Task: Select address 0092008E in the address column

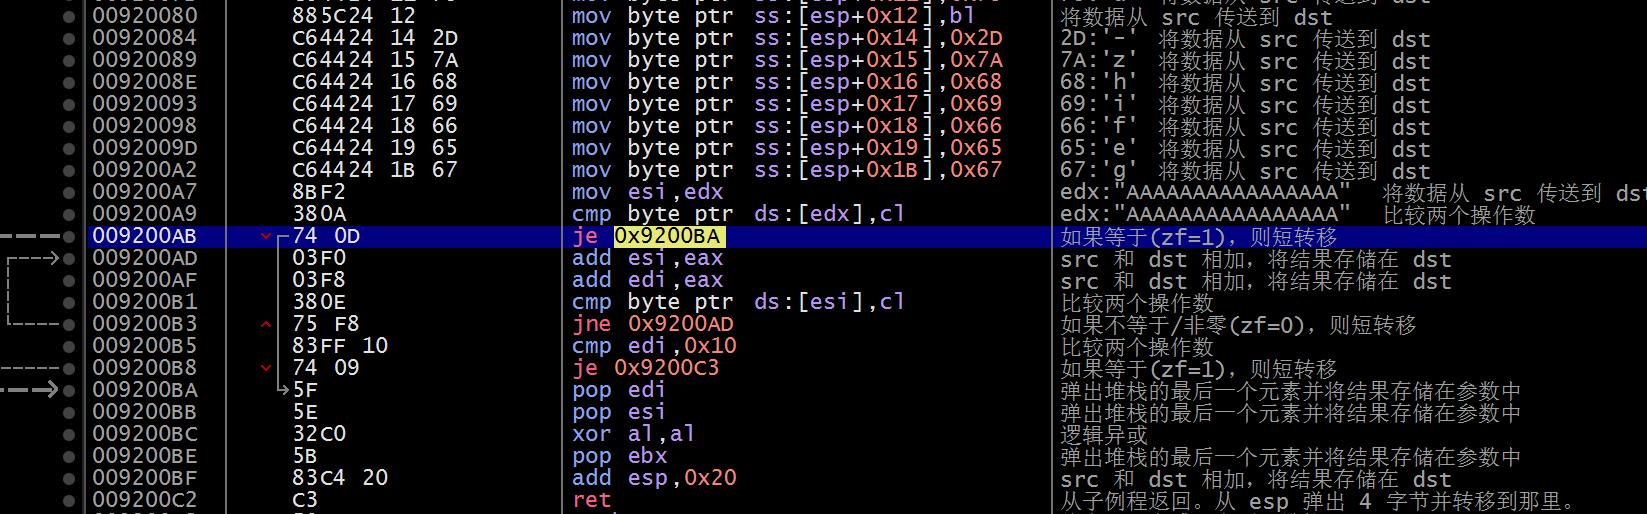Action: click(x=145, y=82)
